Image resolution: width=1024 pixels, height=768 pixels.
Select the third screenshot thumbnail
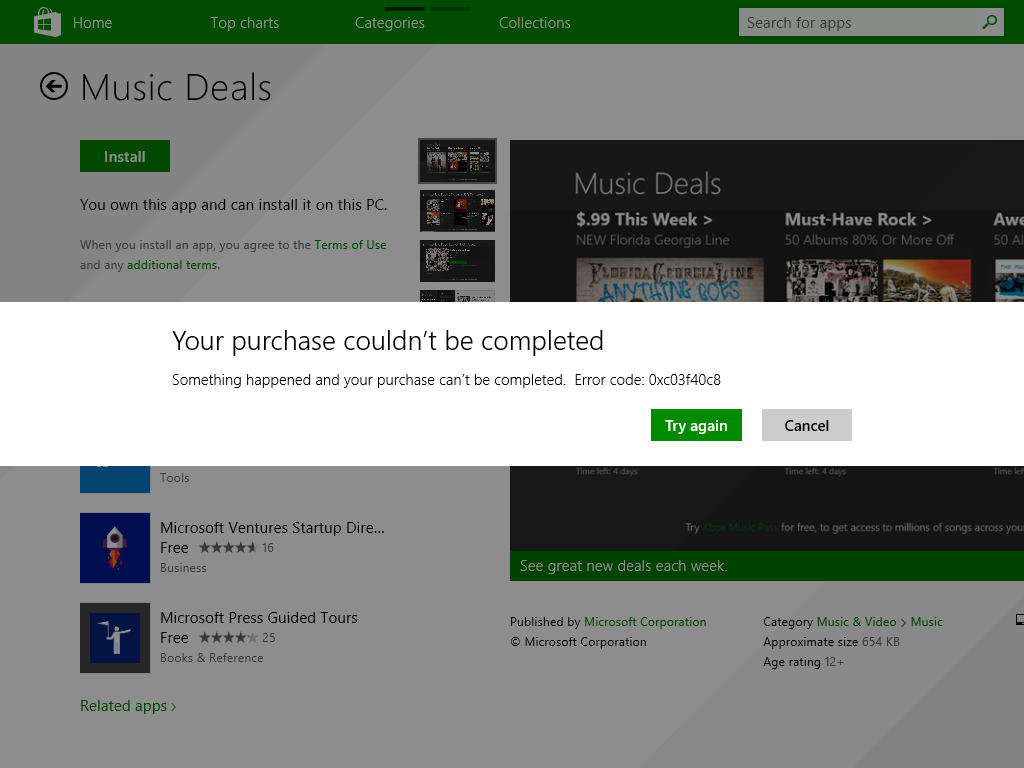(457, 261)
